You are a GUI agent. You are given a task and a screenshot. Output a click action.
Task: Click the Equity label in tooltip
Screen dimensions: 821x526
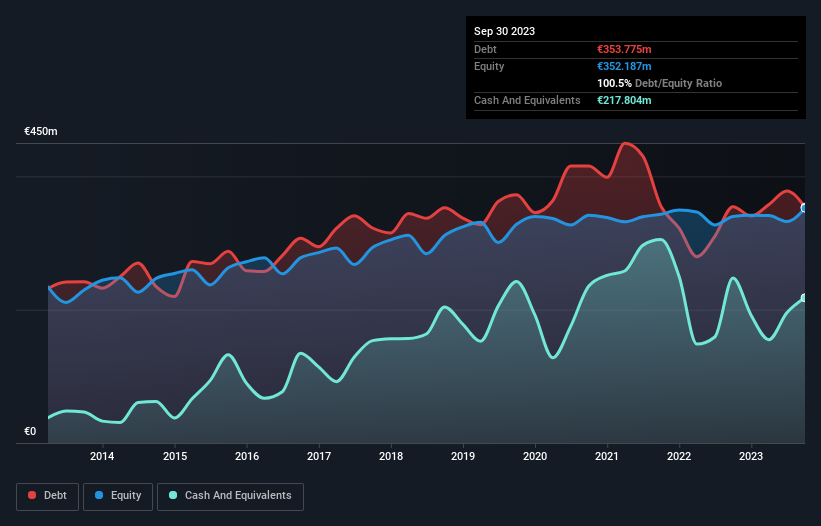point(489,66)
